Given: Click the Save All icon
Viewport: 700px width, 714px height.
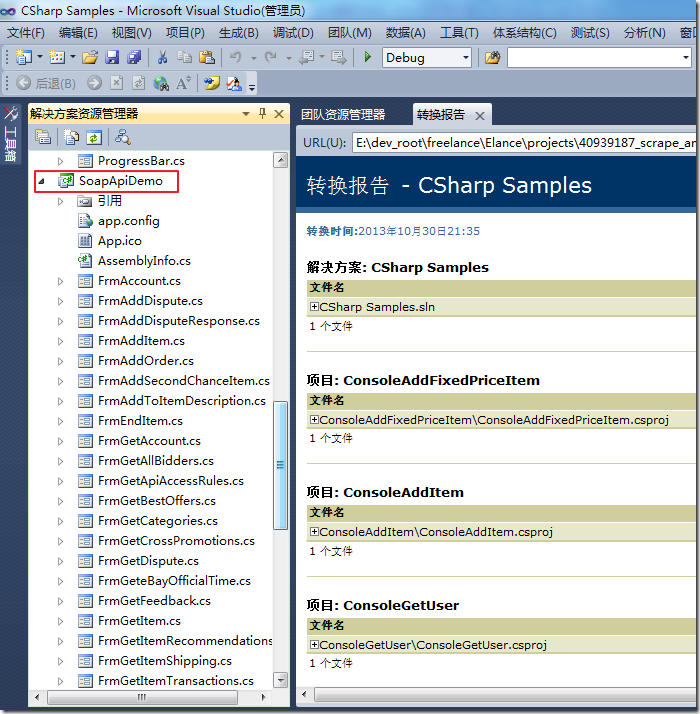Looking at the screenshot, I should [134, 57].
